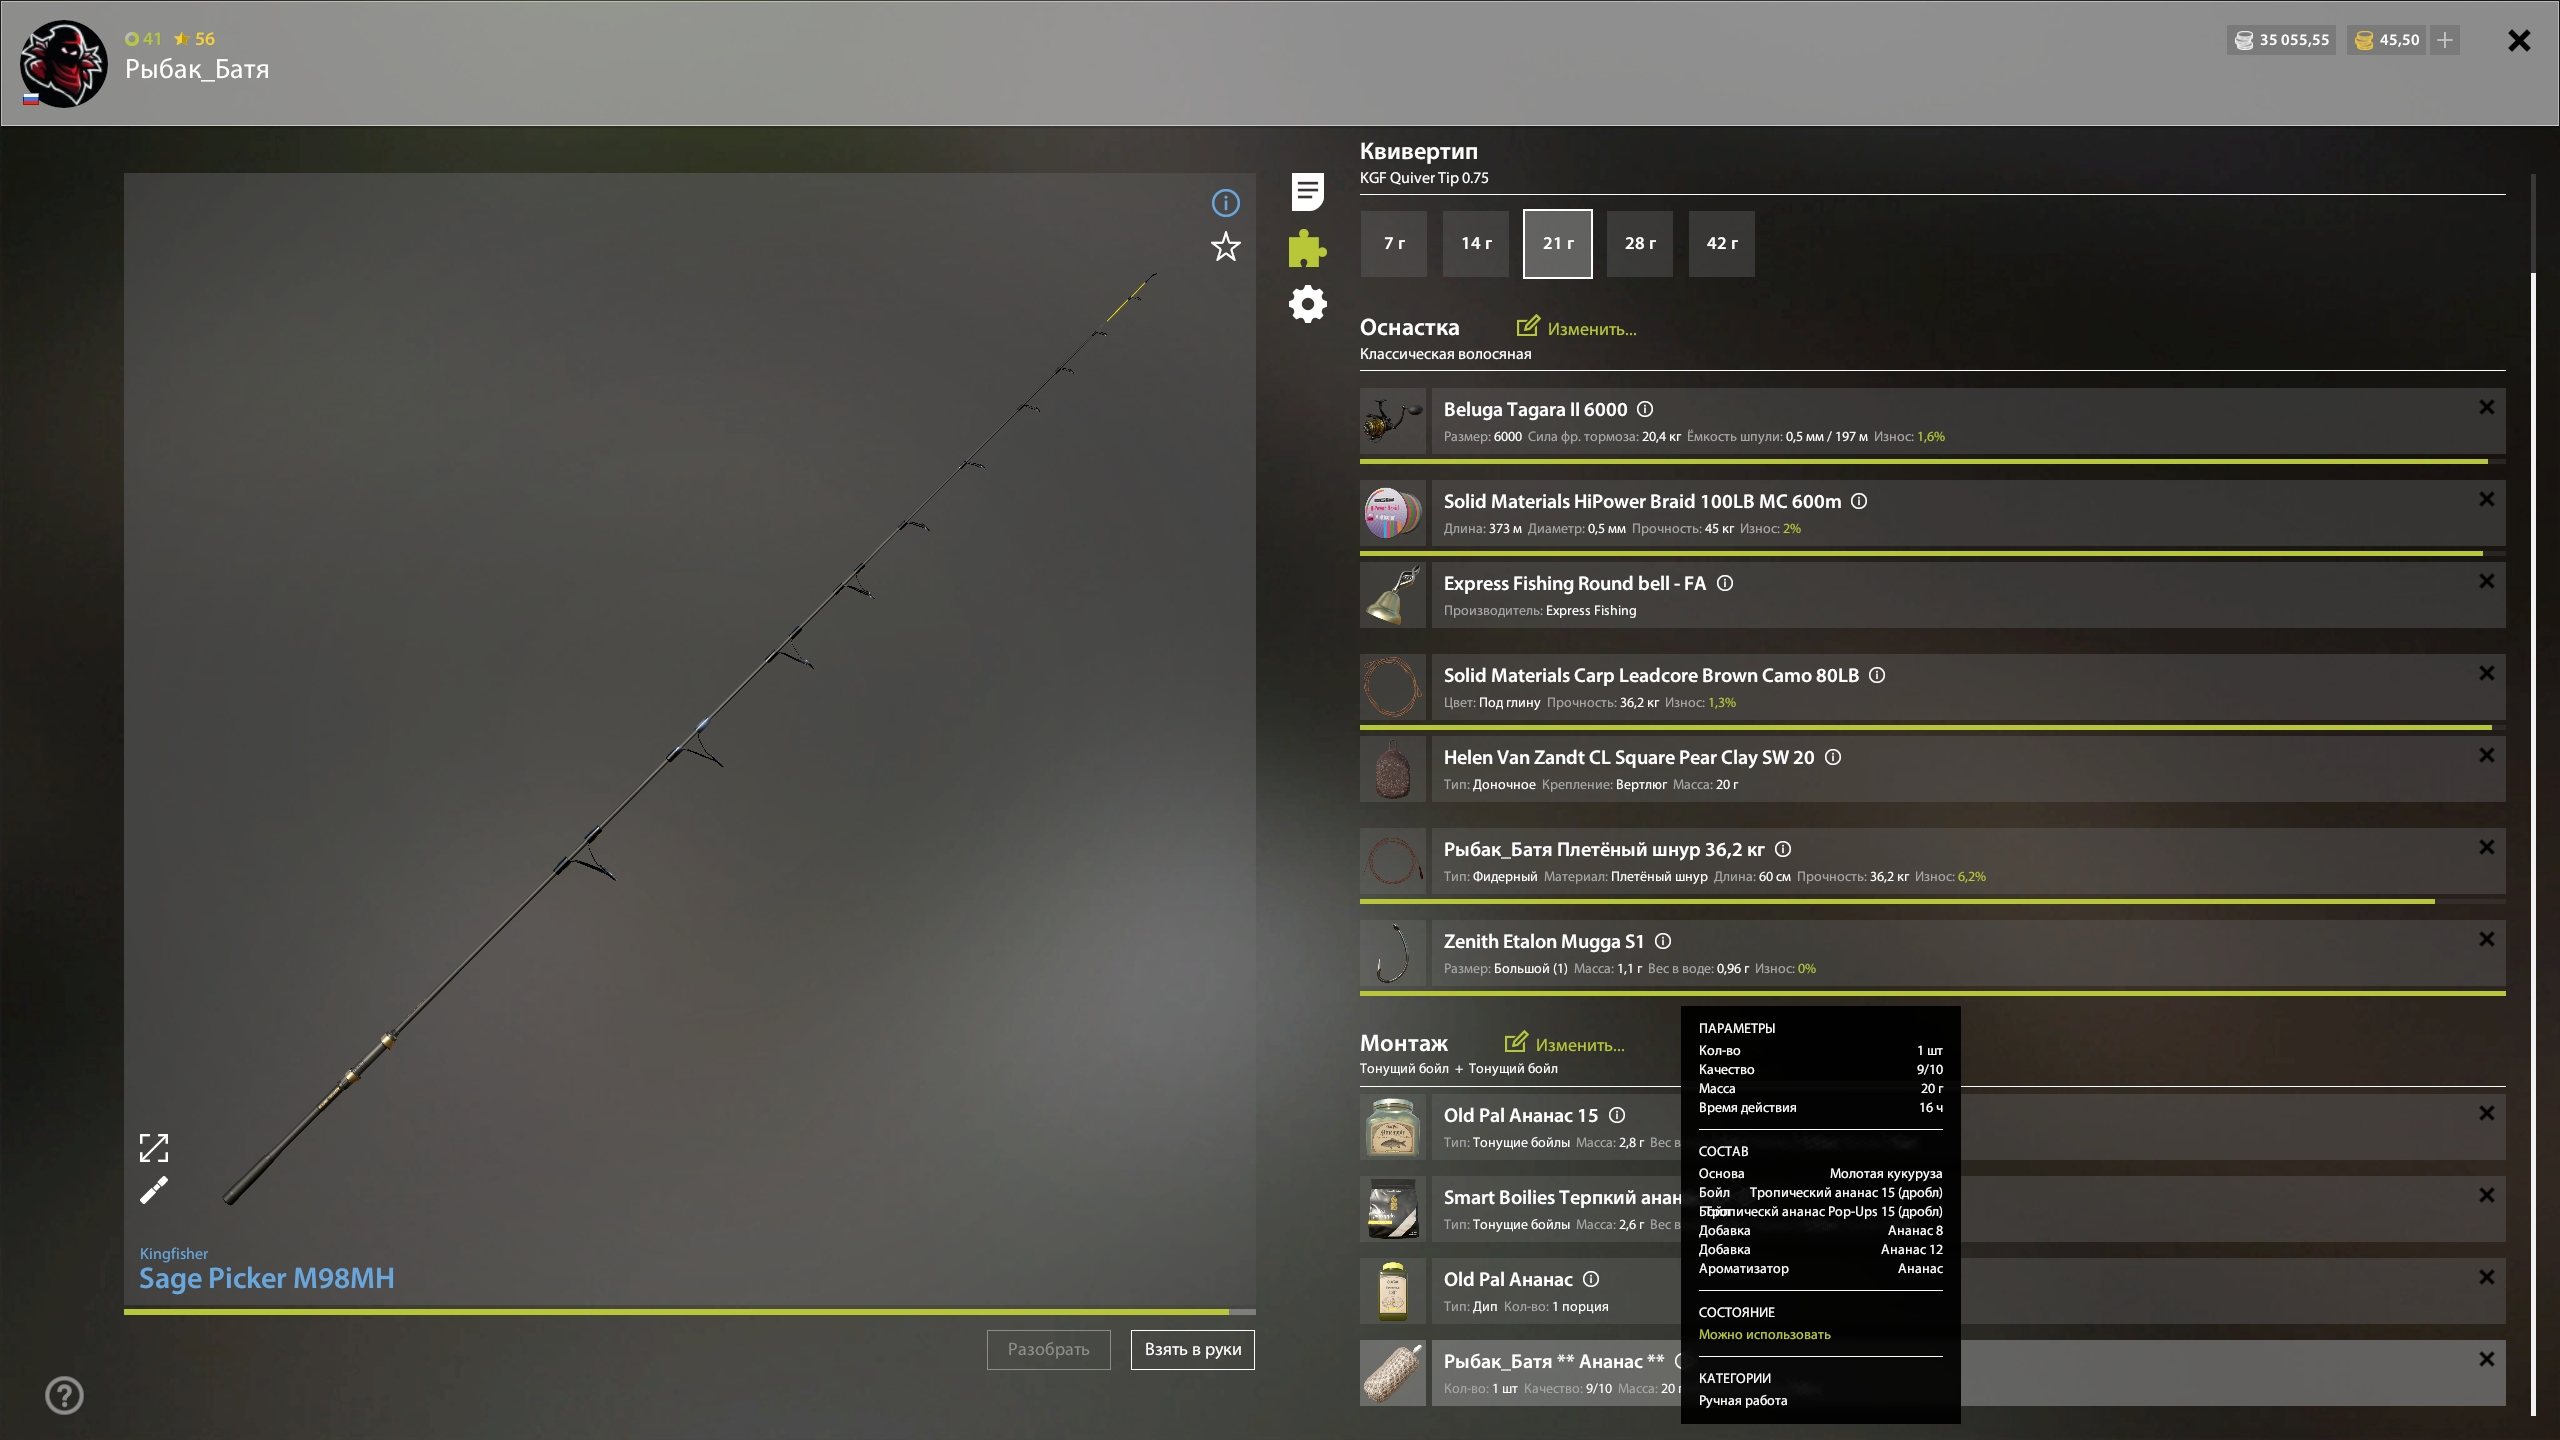Choose the 42 г quivertip
2560x1440 pixels.
[x=1721, y=244]
